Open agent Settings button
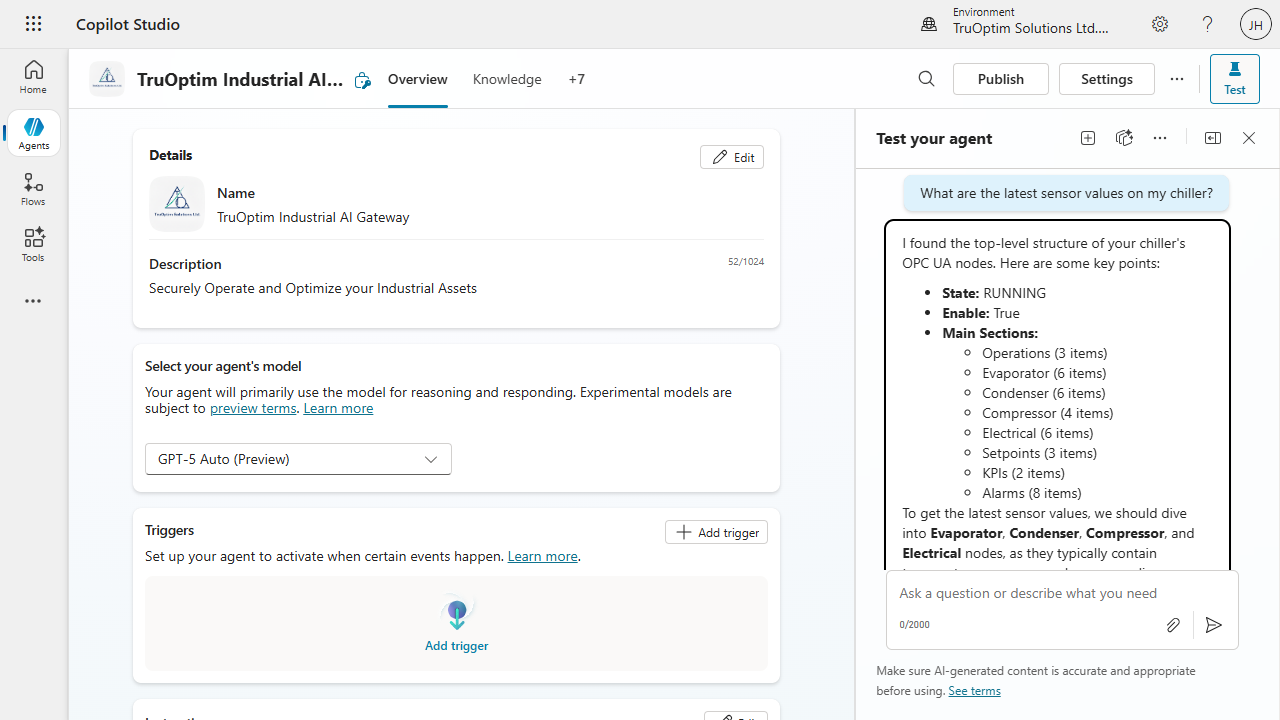This screenshot has height=720, width=1280. [x=1107, y=79]
